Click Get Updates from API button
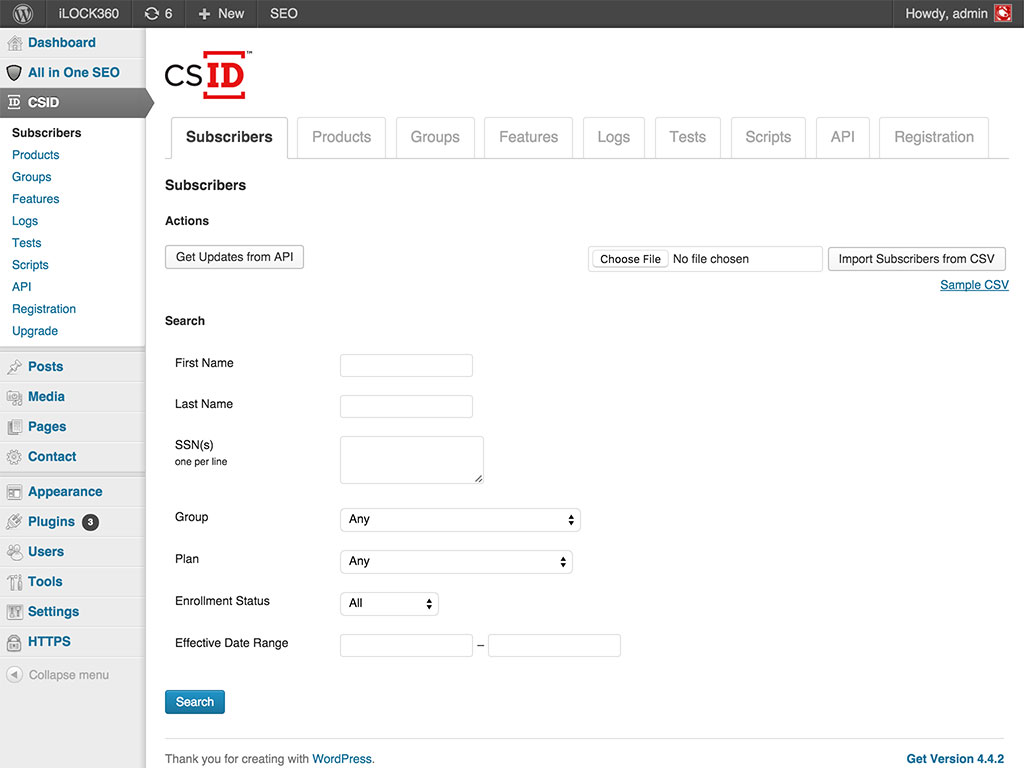1024x768 pixels. 234,257
